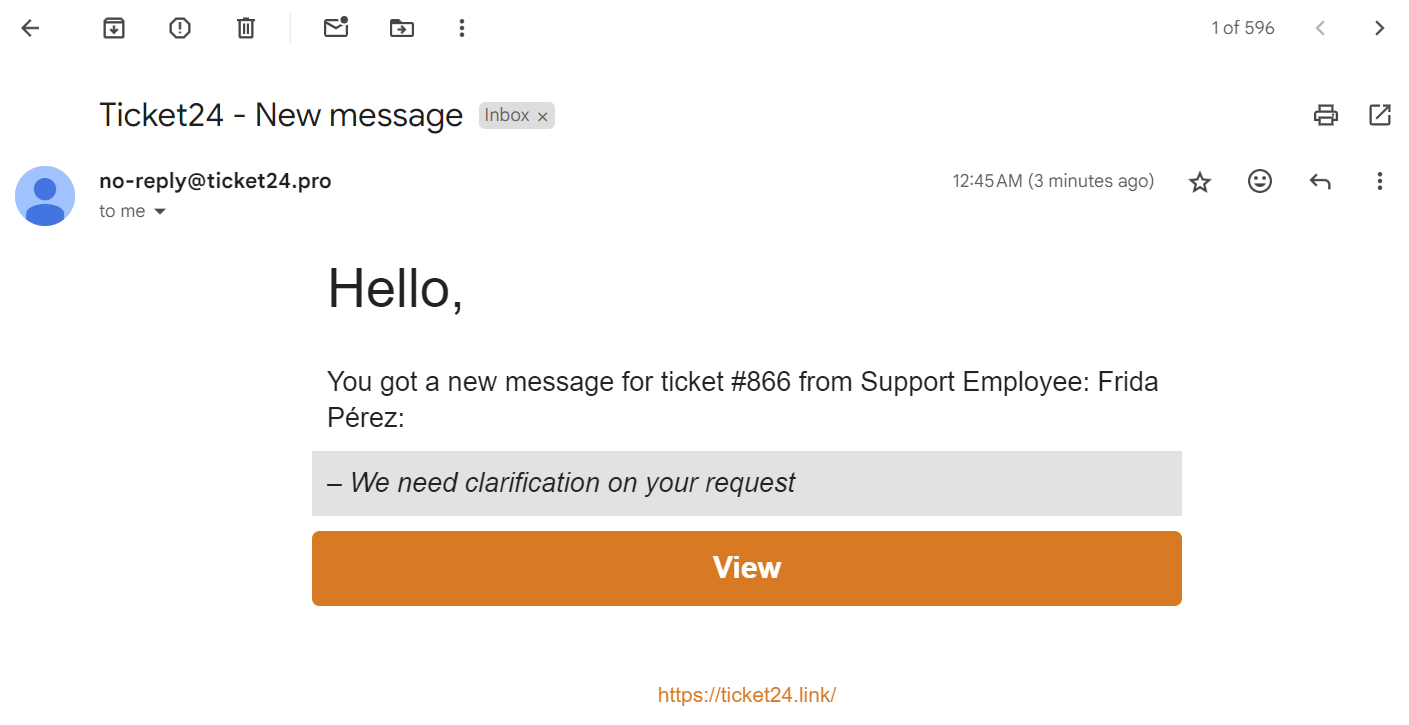Viewport: 1409px width, 725px height.
Task: Open message More options next to reply
Action: click(1379, 181)
